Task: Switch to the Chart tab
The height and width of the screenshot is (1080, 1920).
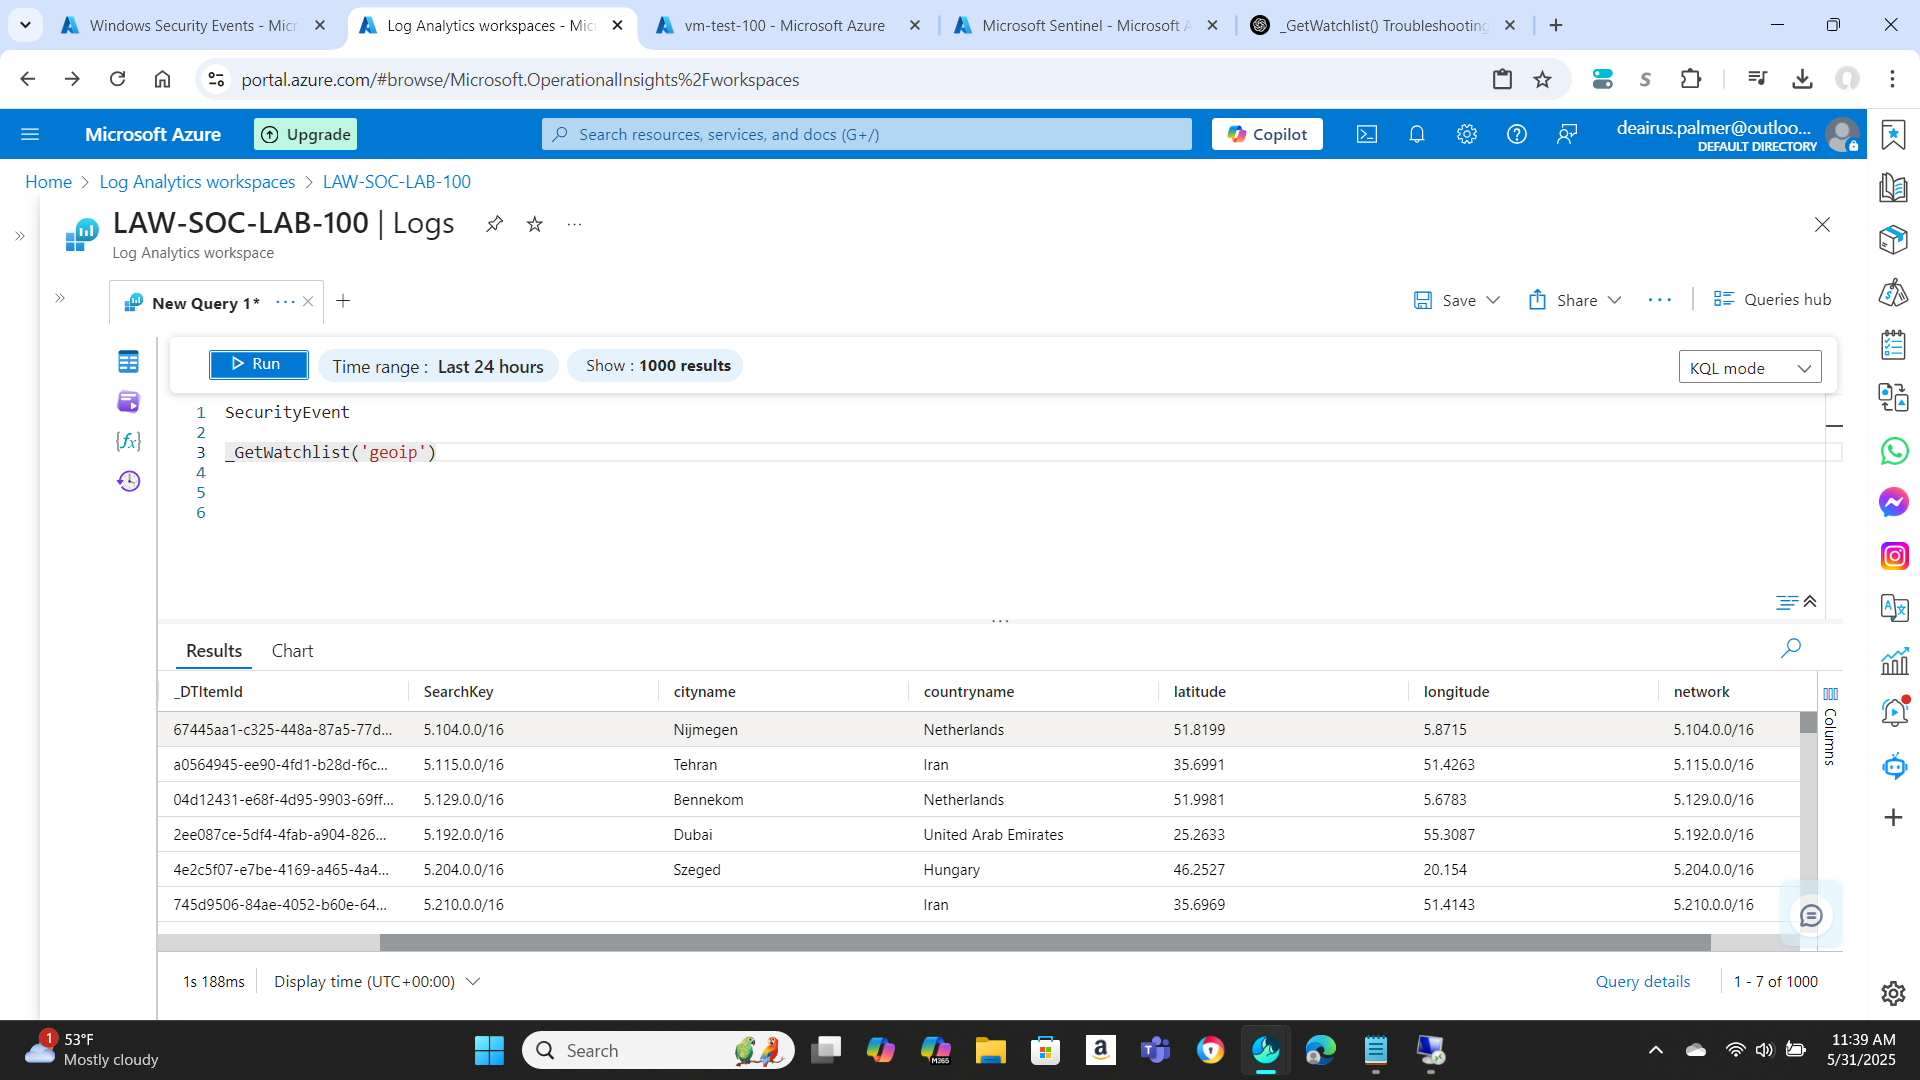Action: tap(292, 651)
